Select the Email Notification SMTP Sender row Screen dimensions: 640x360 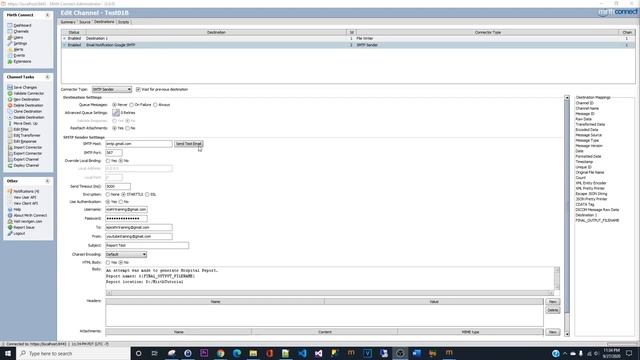click(348, 45)
